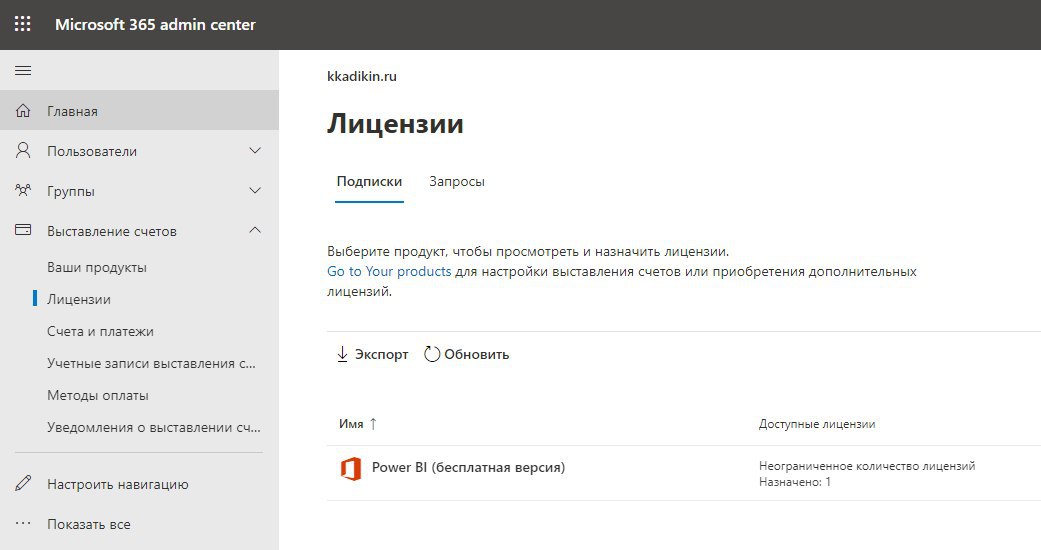Click the billing card icon beside Выставление счетов
Viewport: 1041px width, 550px height.
tap(23, 230)
